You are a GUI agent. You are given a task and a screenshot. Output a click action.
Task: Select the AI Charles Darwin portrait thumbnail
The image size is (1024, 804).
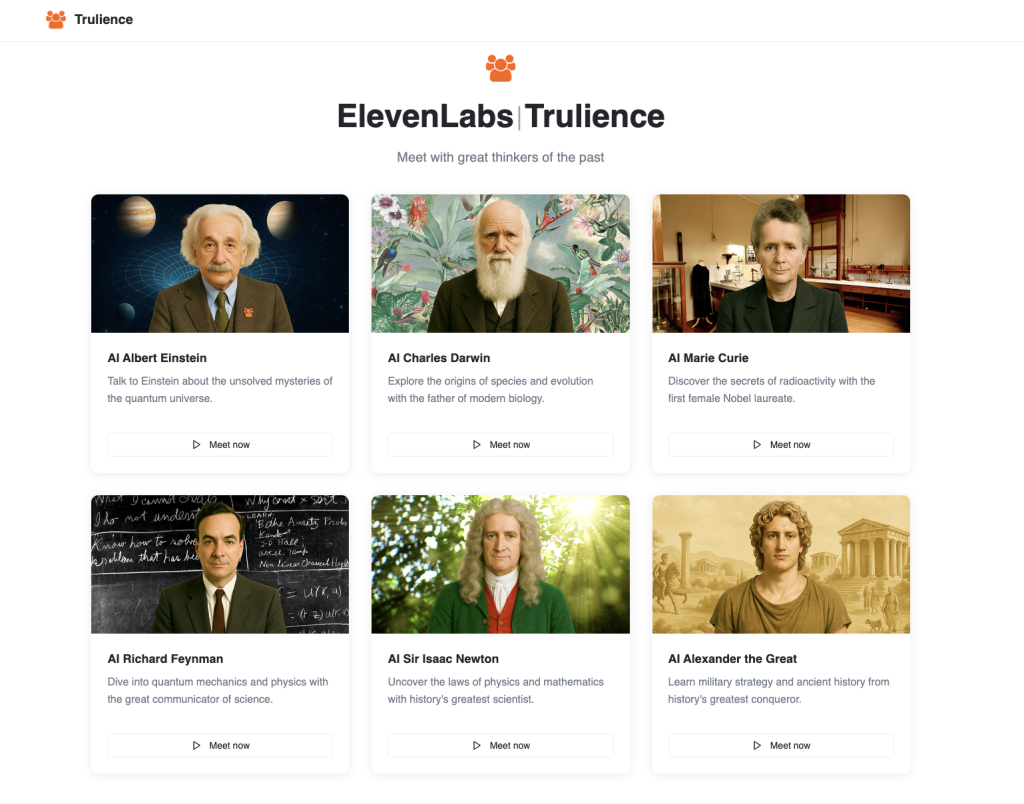(x=500, y=264)
